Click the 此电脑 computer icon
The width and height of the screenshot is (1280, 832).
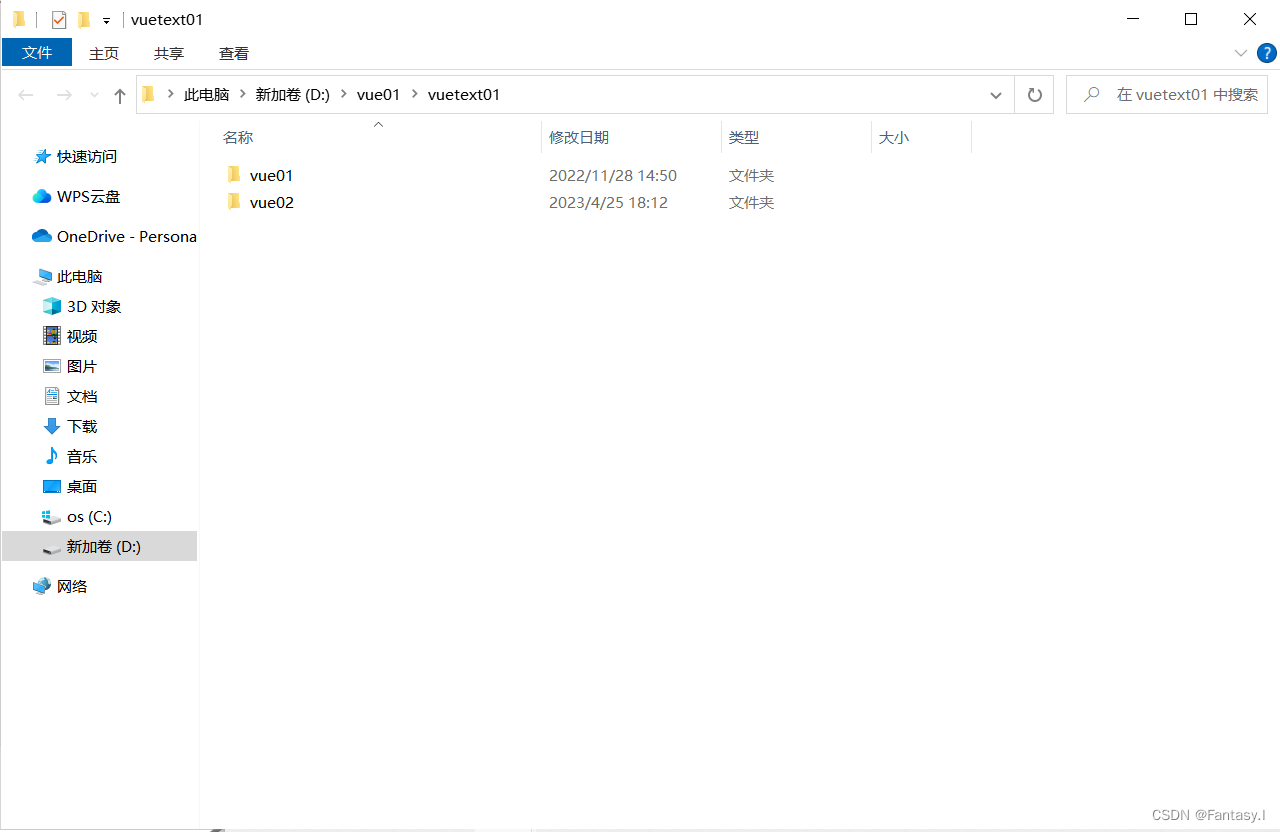(x=42, y=277)
